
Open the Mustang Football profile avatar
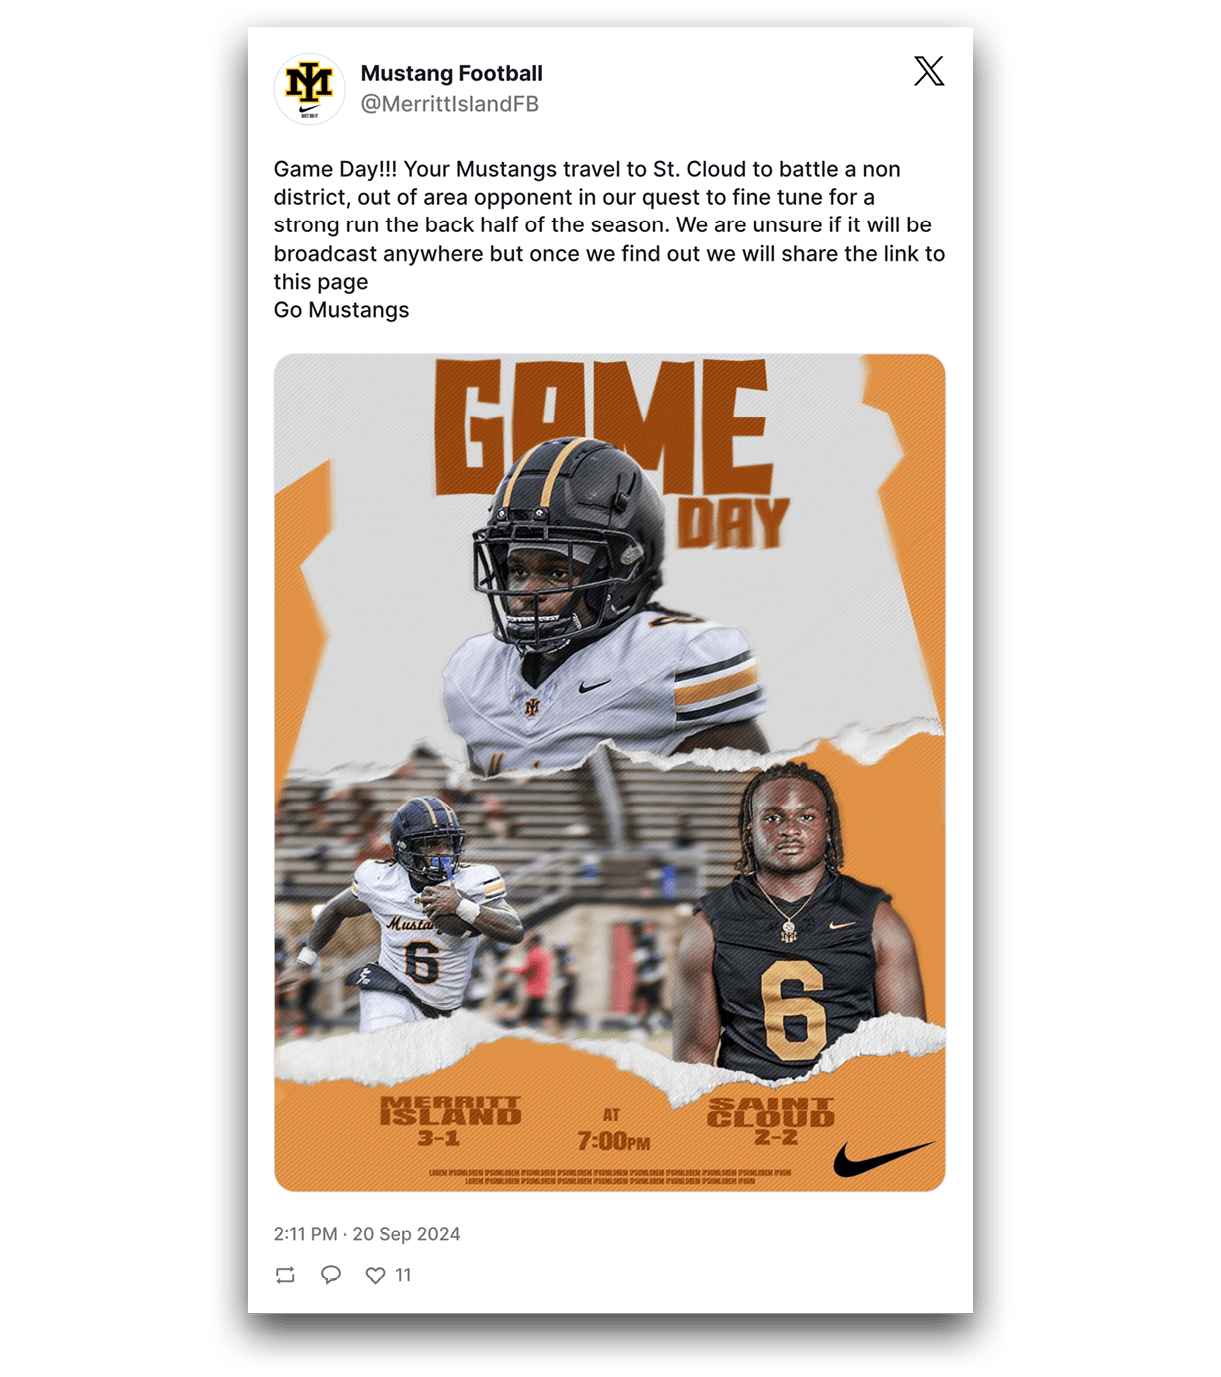[x=309, y=88]
